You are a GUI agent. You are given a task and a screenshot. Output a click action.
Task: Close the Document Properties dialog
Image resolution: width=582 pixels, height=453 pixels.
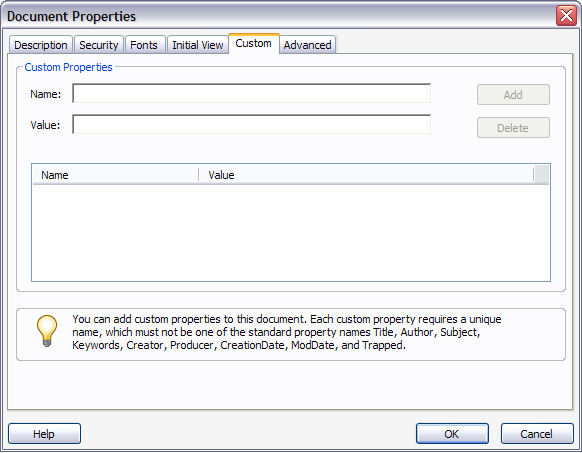pyautogui.click(x=566, y=16)
